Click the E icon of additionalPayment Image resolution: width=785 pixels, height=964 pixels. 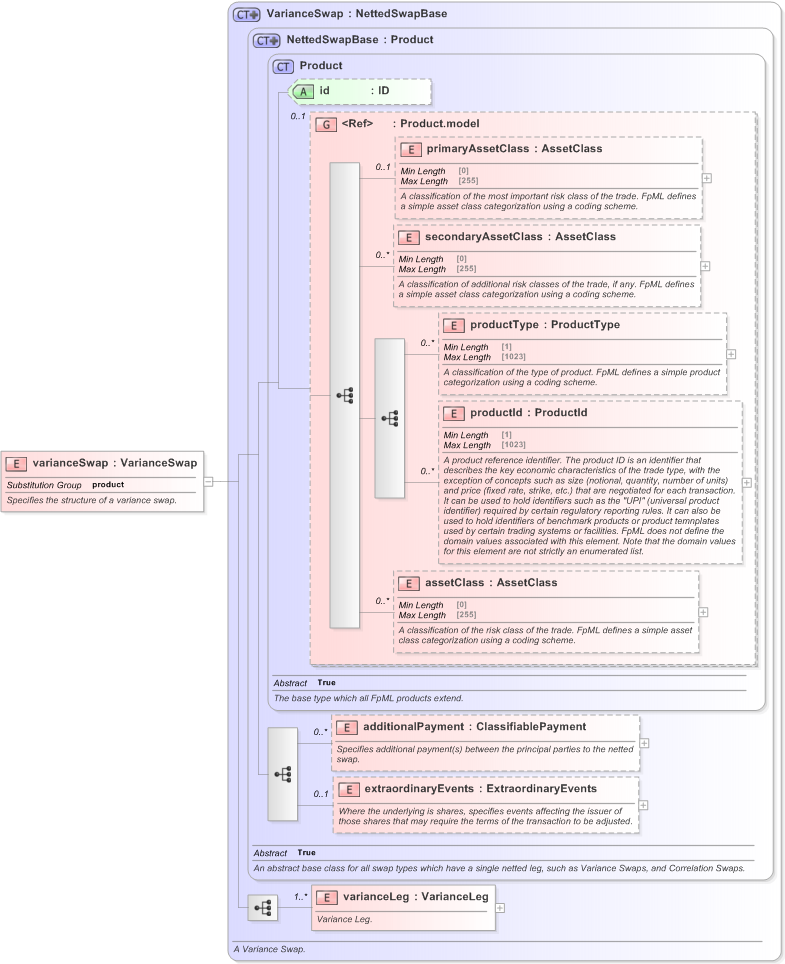[347, 728]
